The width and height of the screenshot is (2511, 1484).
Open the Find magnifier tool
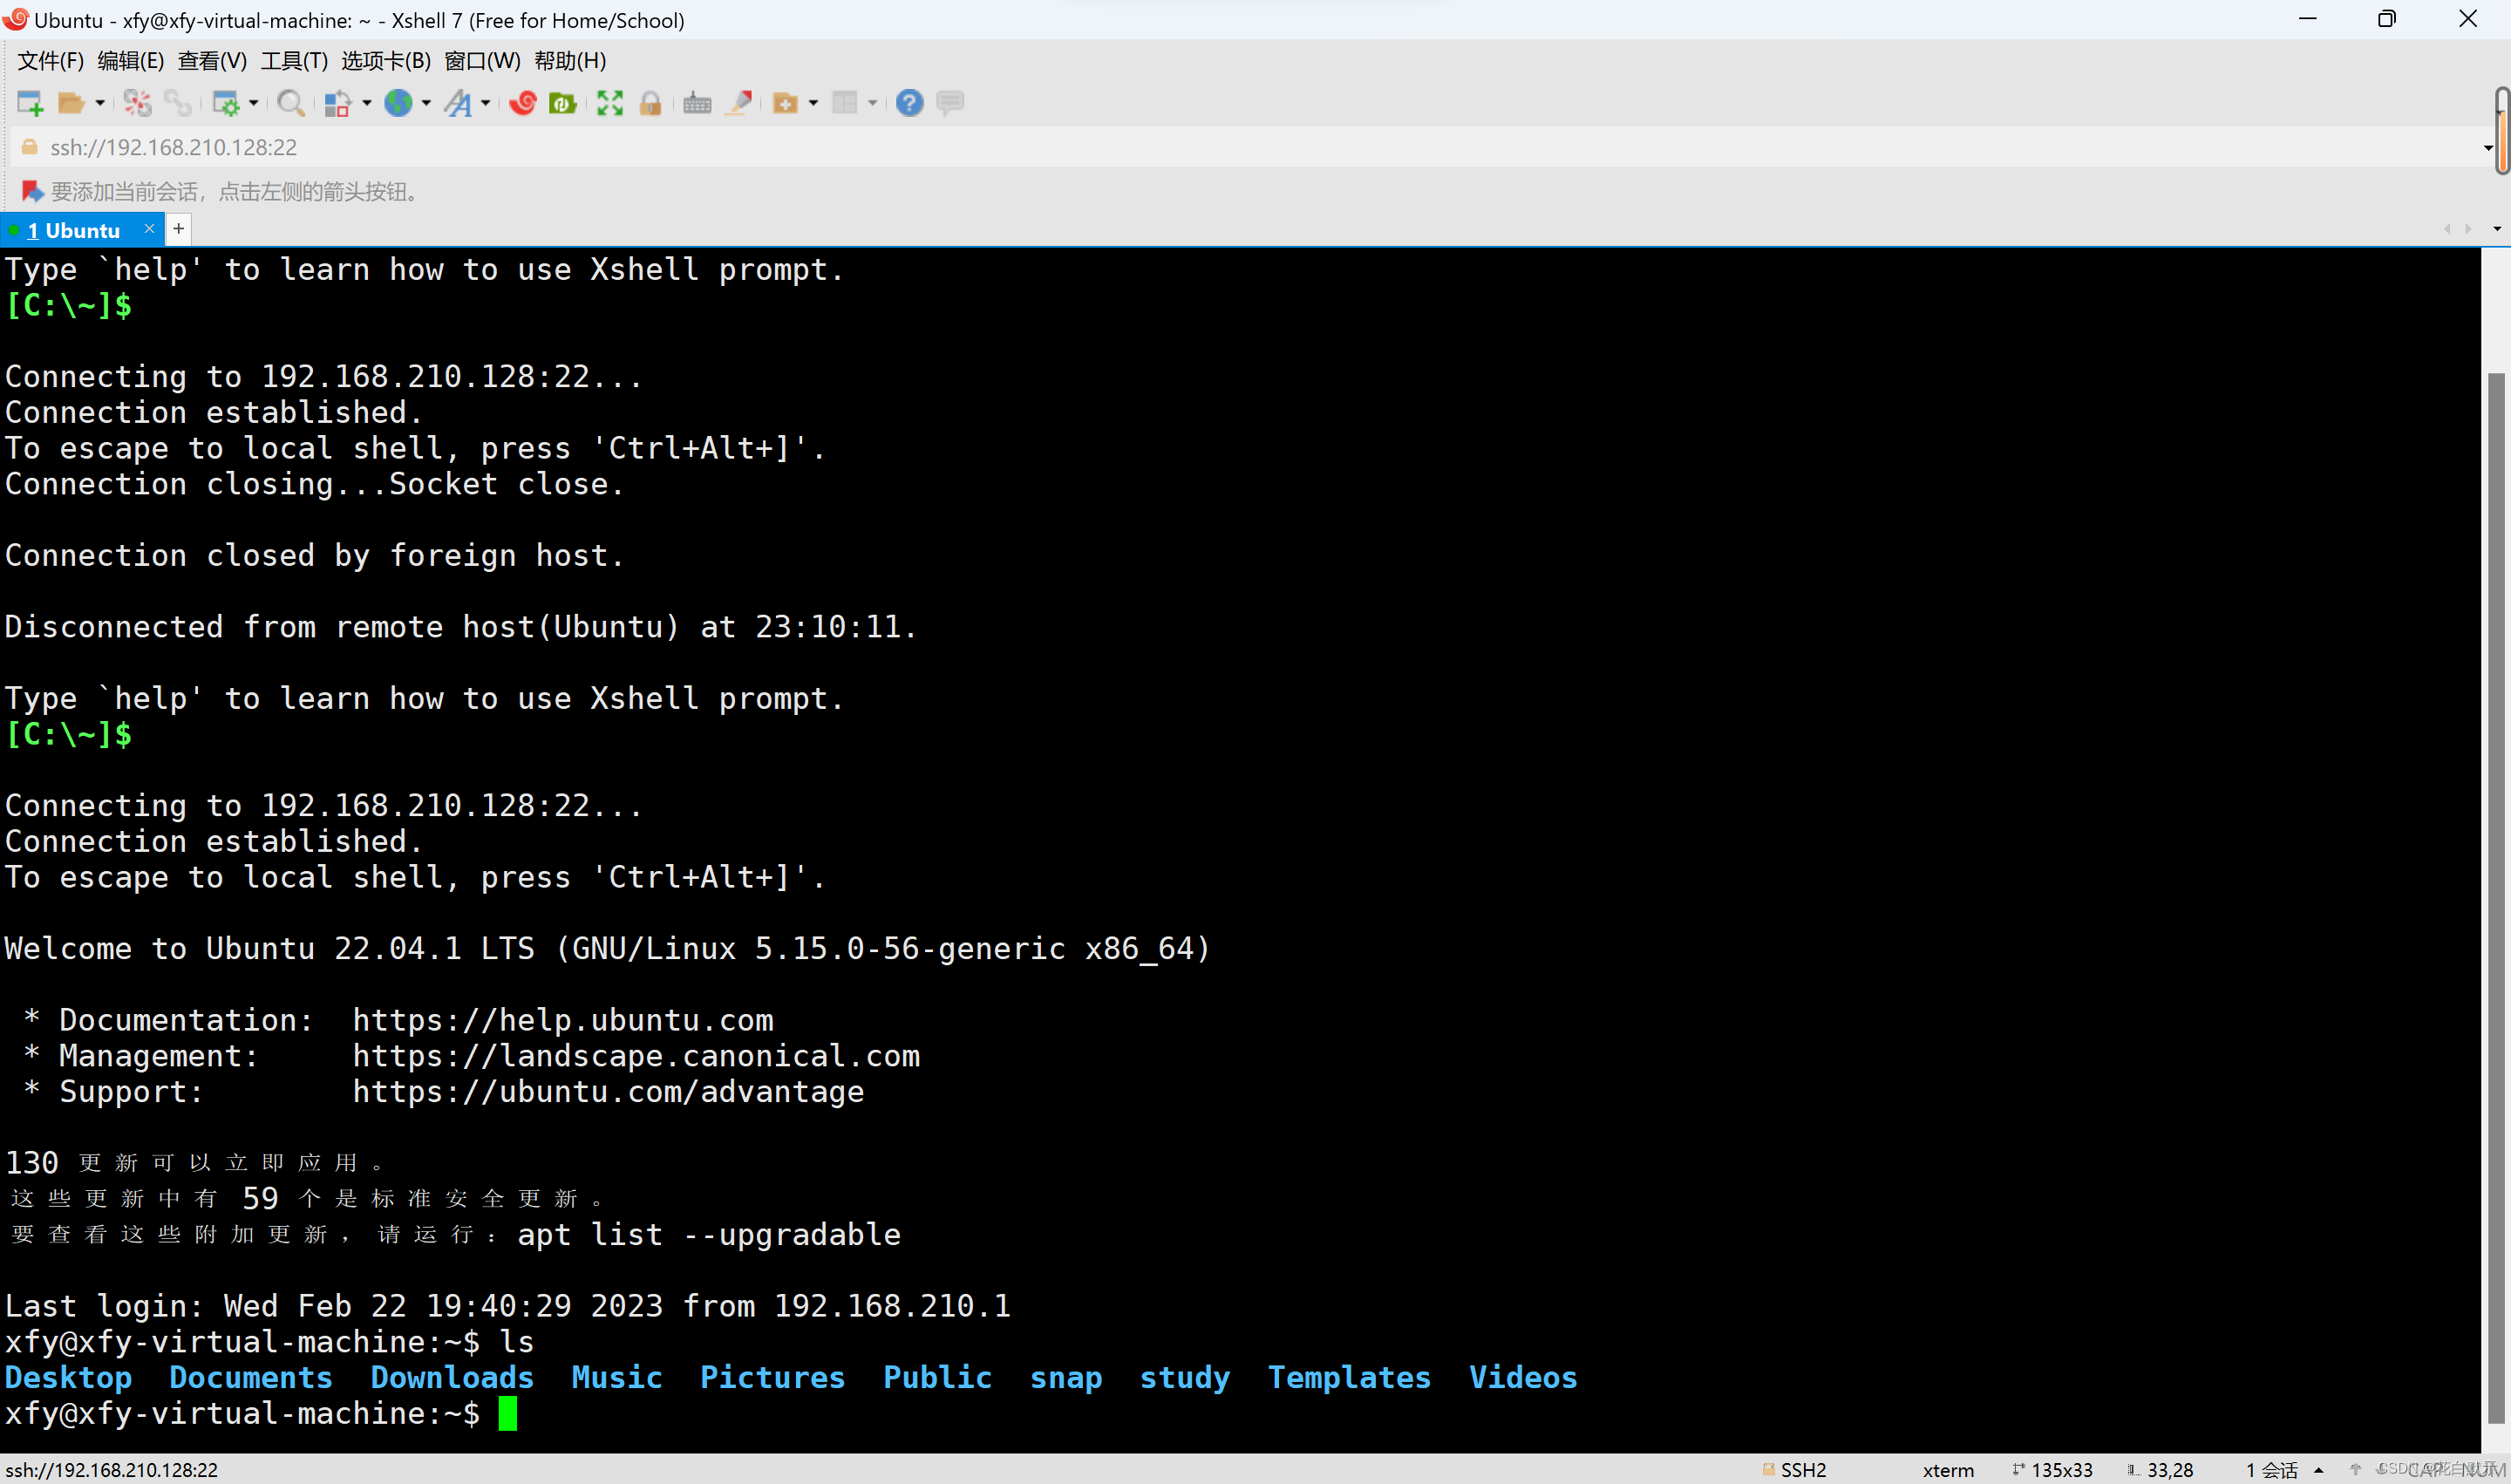(x=290, y=103)
